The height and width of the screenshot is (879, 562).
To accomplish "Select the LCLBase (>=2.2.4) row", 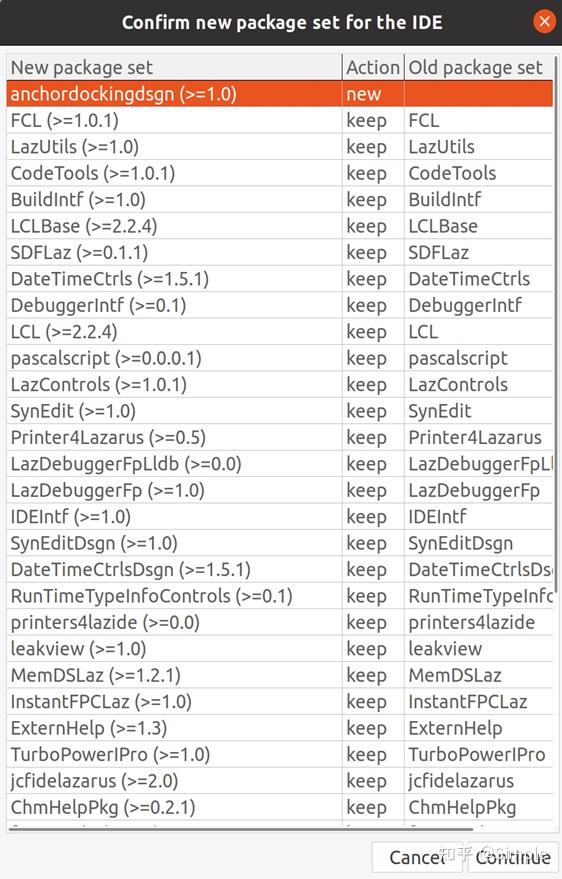I will [280, 226].
